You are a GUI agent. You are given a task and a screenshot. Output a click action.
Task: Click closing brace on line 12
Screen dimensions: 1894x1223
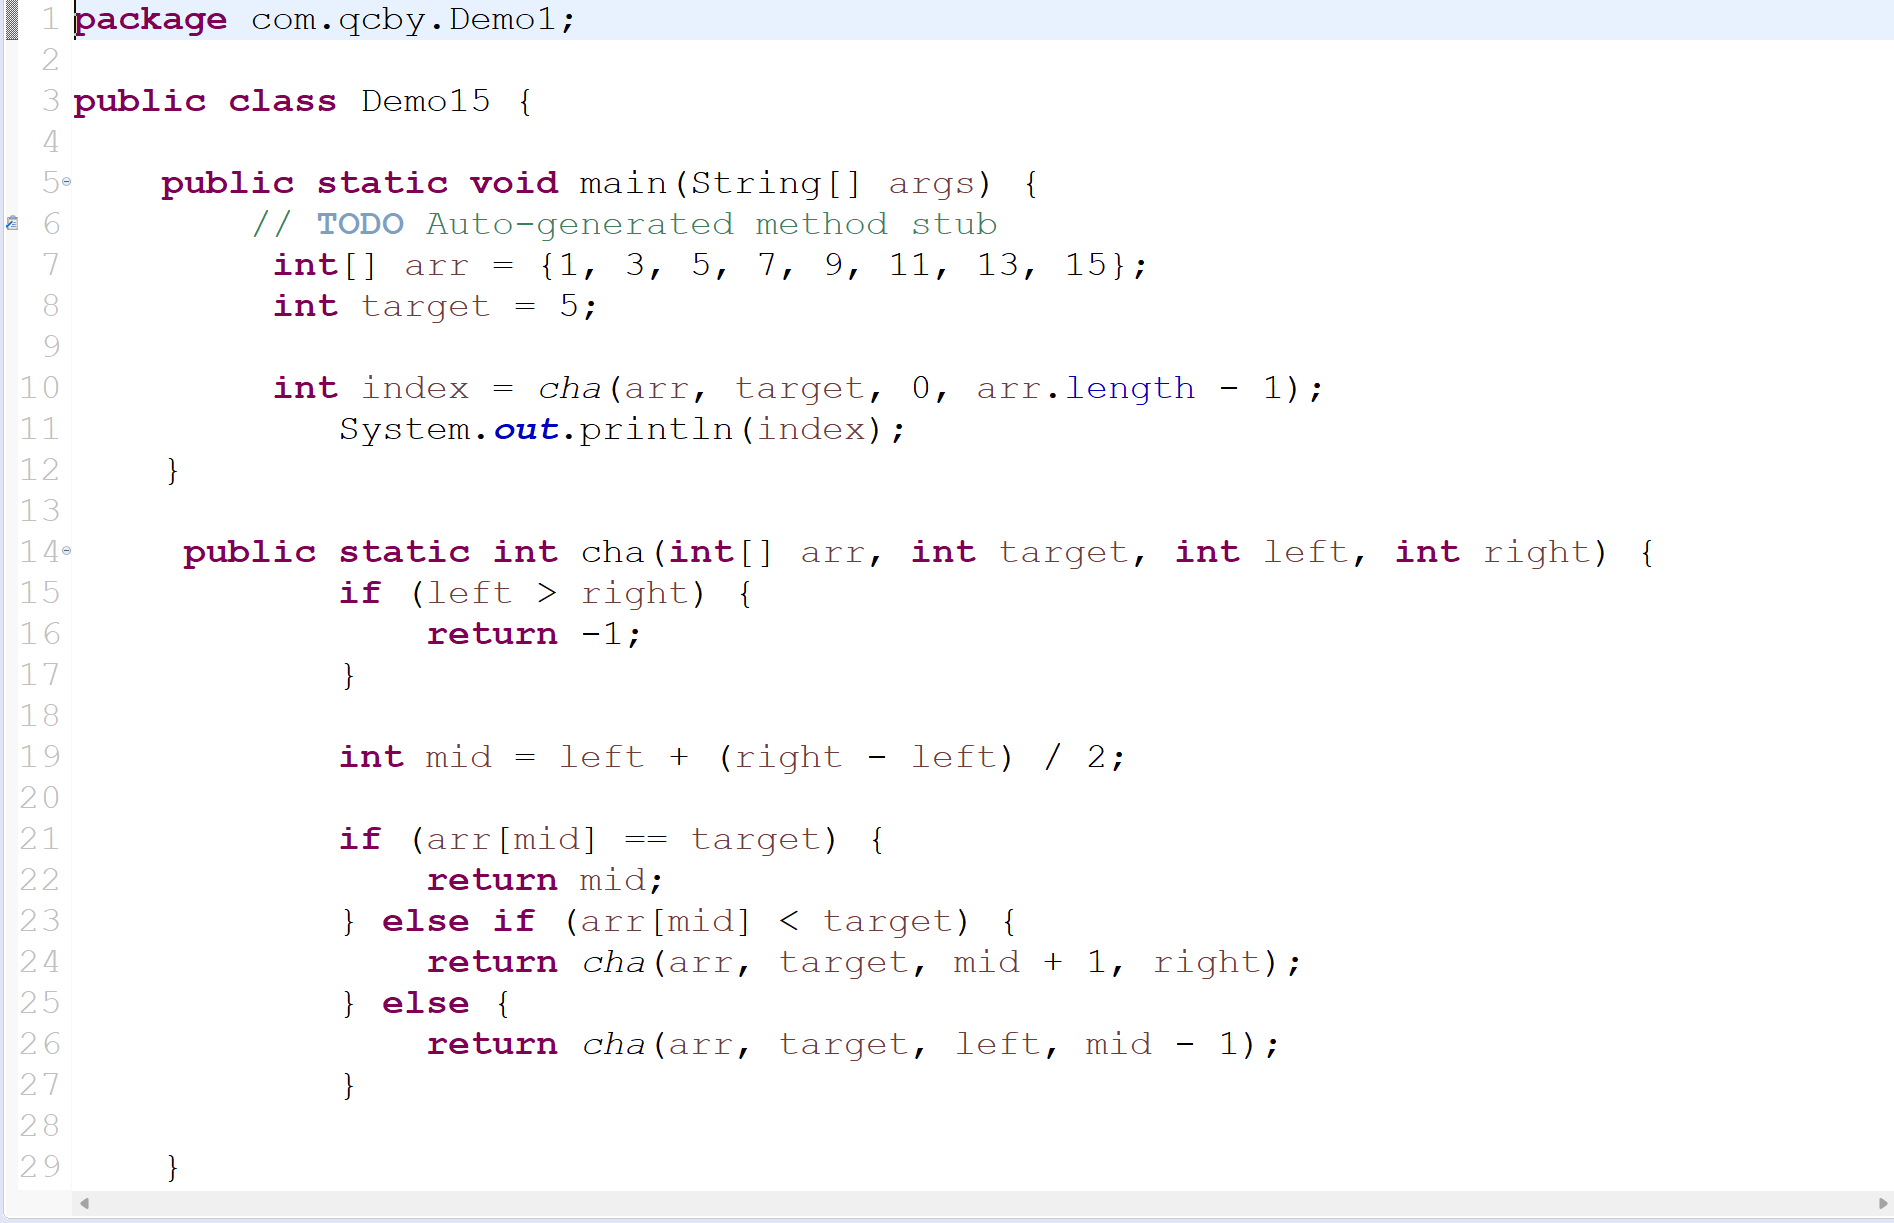pos(172,470)
